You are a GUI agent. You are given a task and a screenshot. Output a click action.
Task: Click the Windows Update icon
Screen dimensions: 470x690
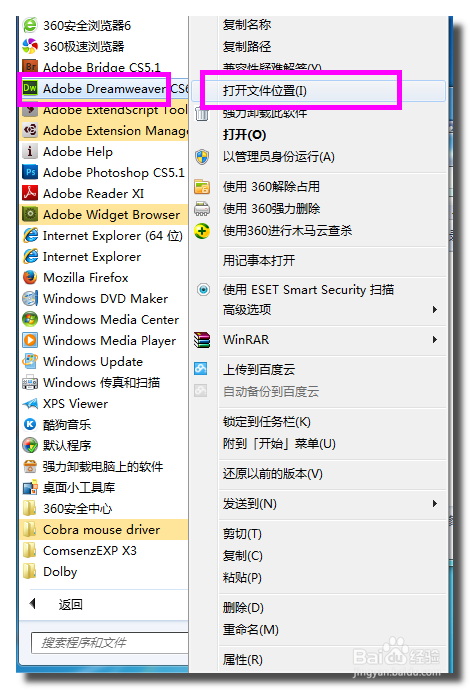(30, 361)
